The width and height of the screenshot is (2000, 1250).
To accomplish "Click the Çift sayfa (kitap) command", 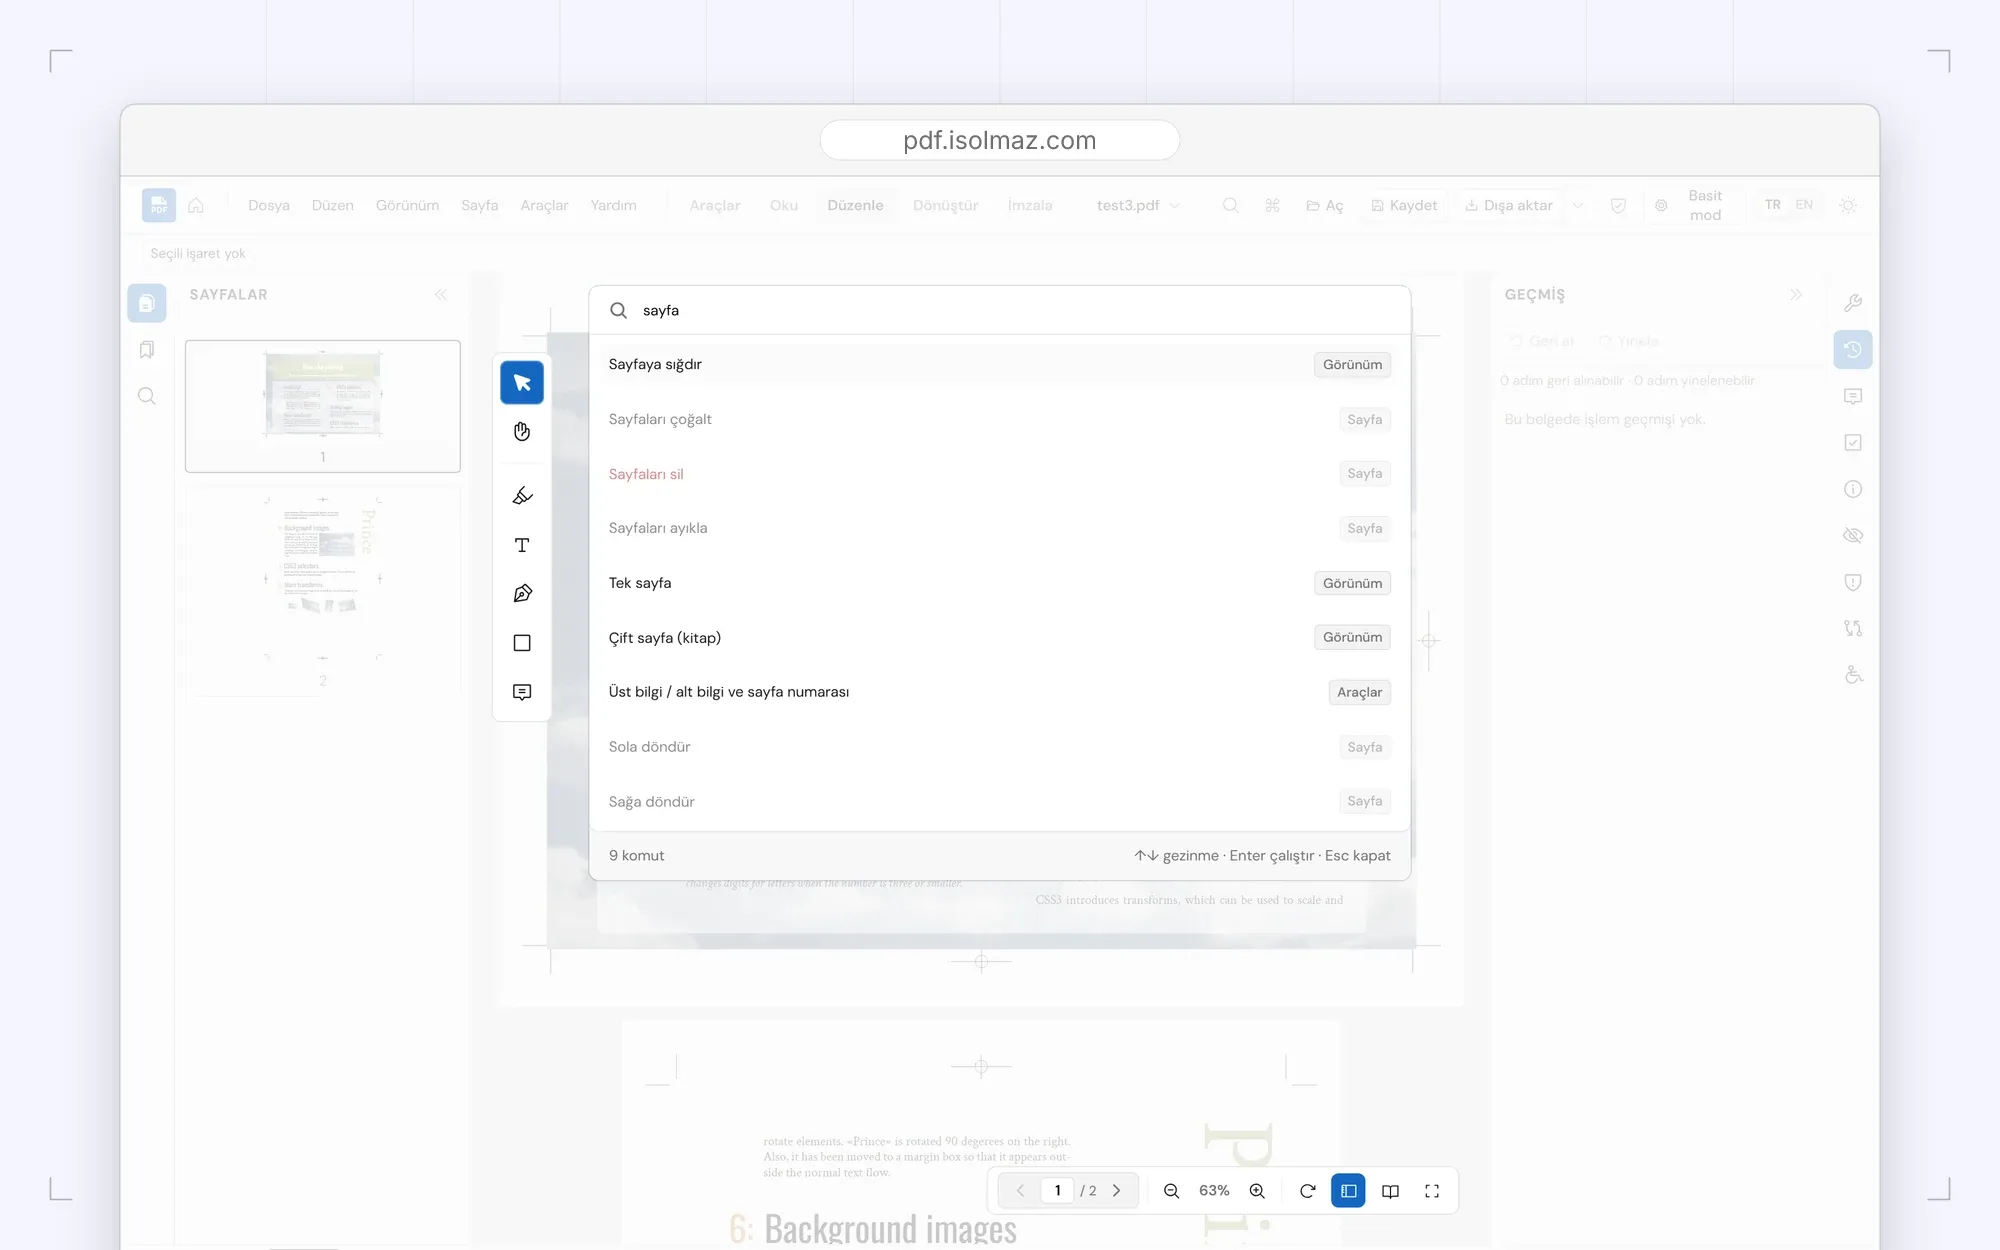I will tap(1000, 638).
